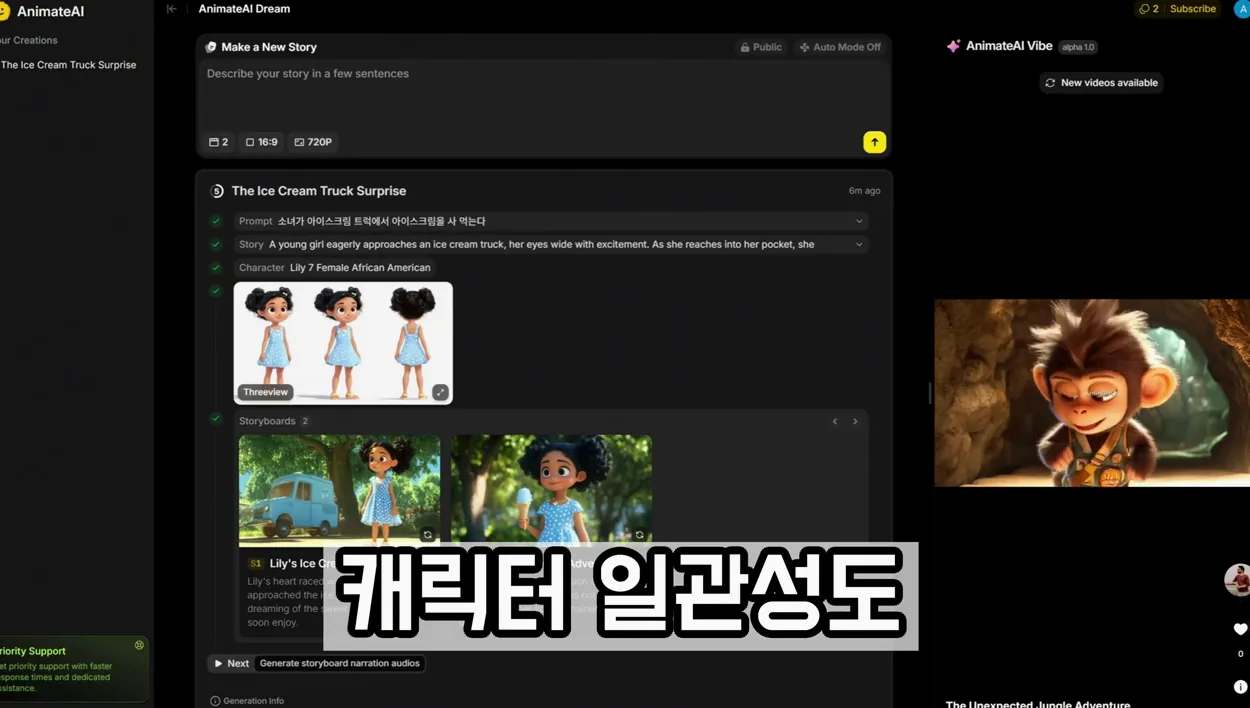This screenshot has height=708, width=1250.
Task: Dismiss the Priority Support banner
Action: click(139, 645)
